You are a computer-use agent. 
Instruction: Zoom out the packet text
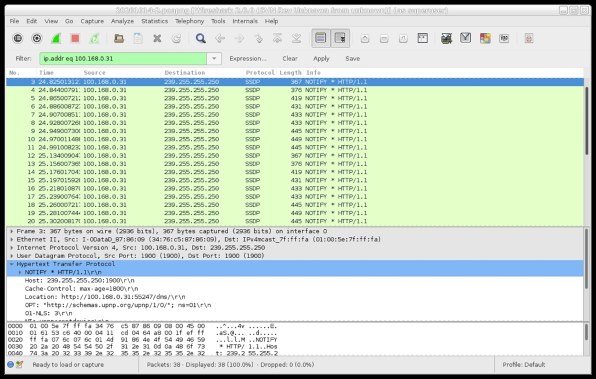coord(384,38)
